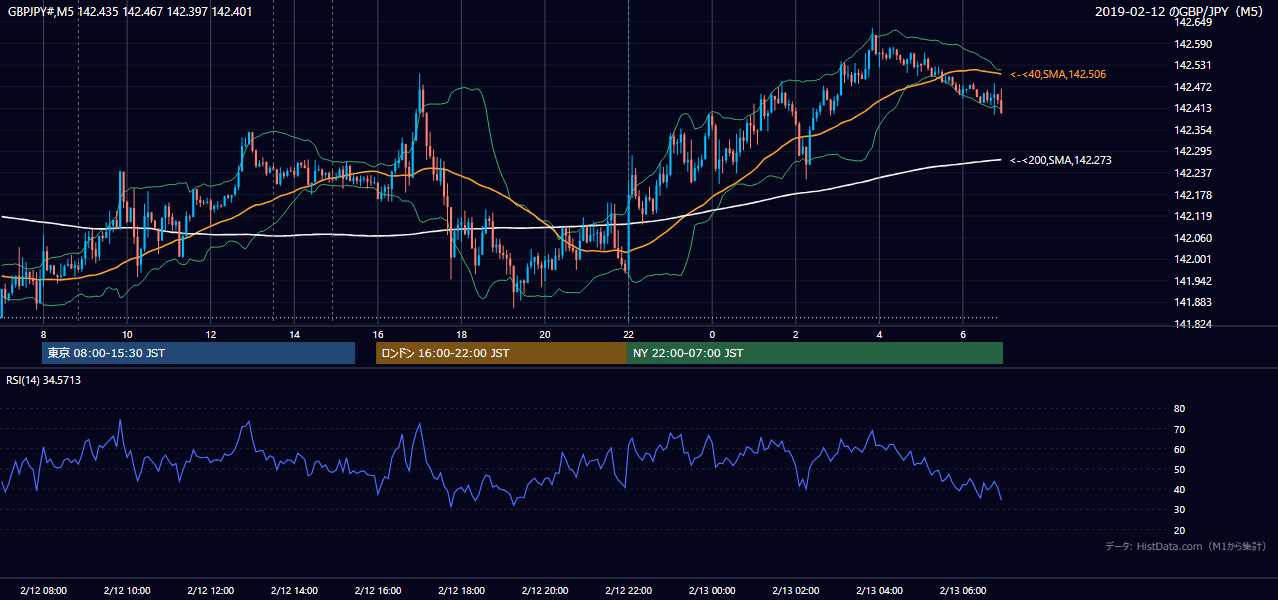
Task: Click the HistData.com data source credit
Action: [1186, 546]
